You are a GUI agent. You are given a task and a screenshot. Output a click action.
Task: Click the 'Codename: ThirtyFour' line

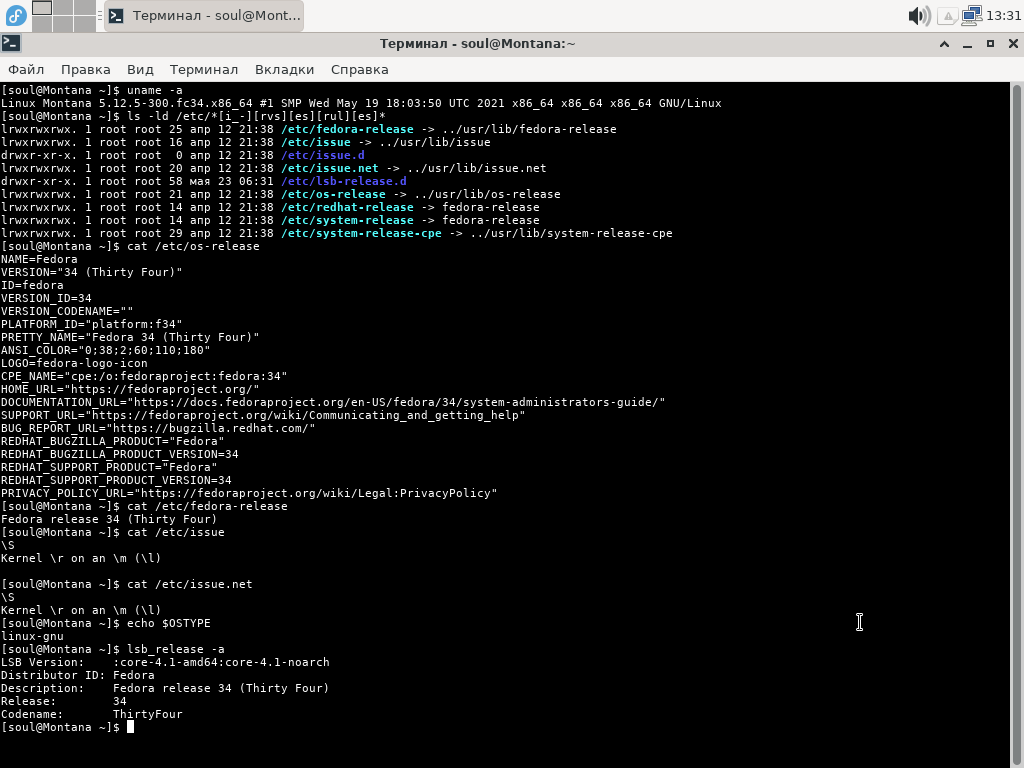point(91,714)
